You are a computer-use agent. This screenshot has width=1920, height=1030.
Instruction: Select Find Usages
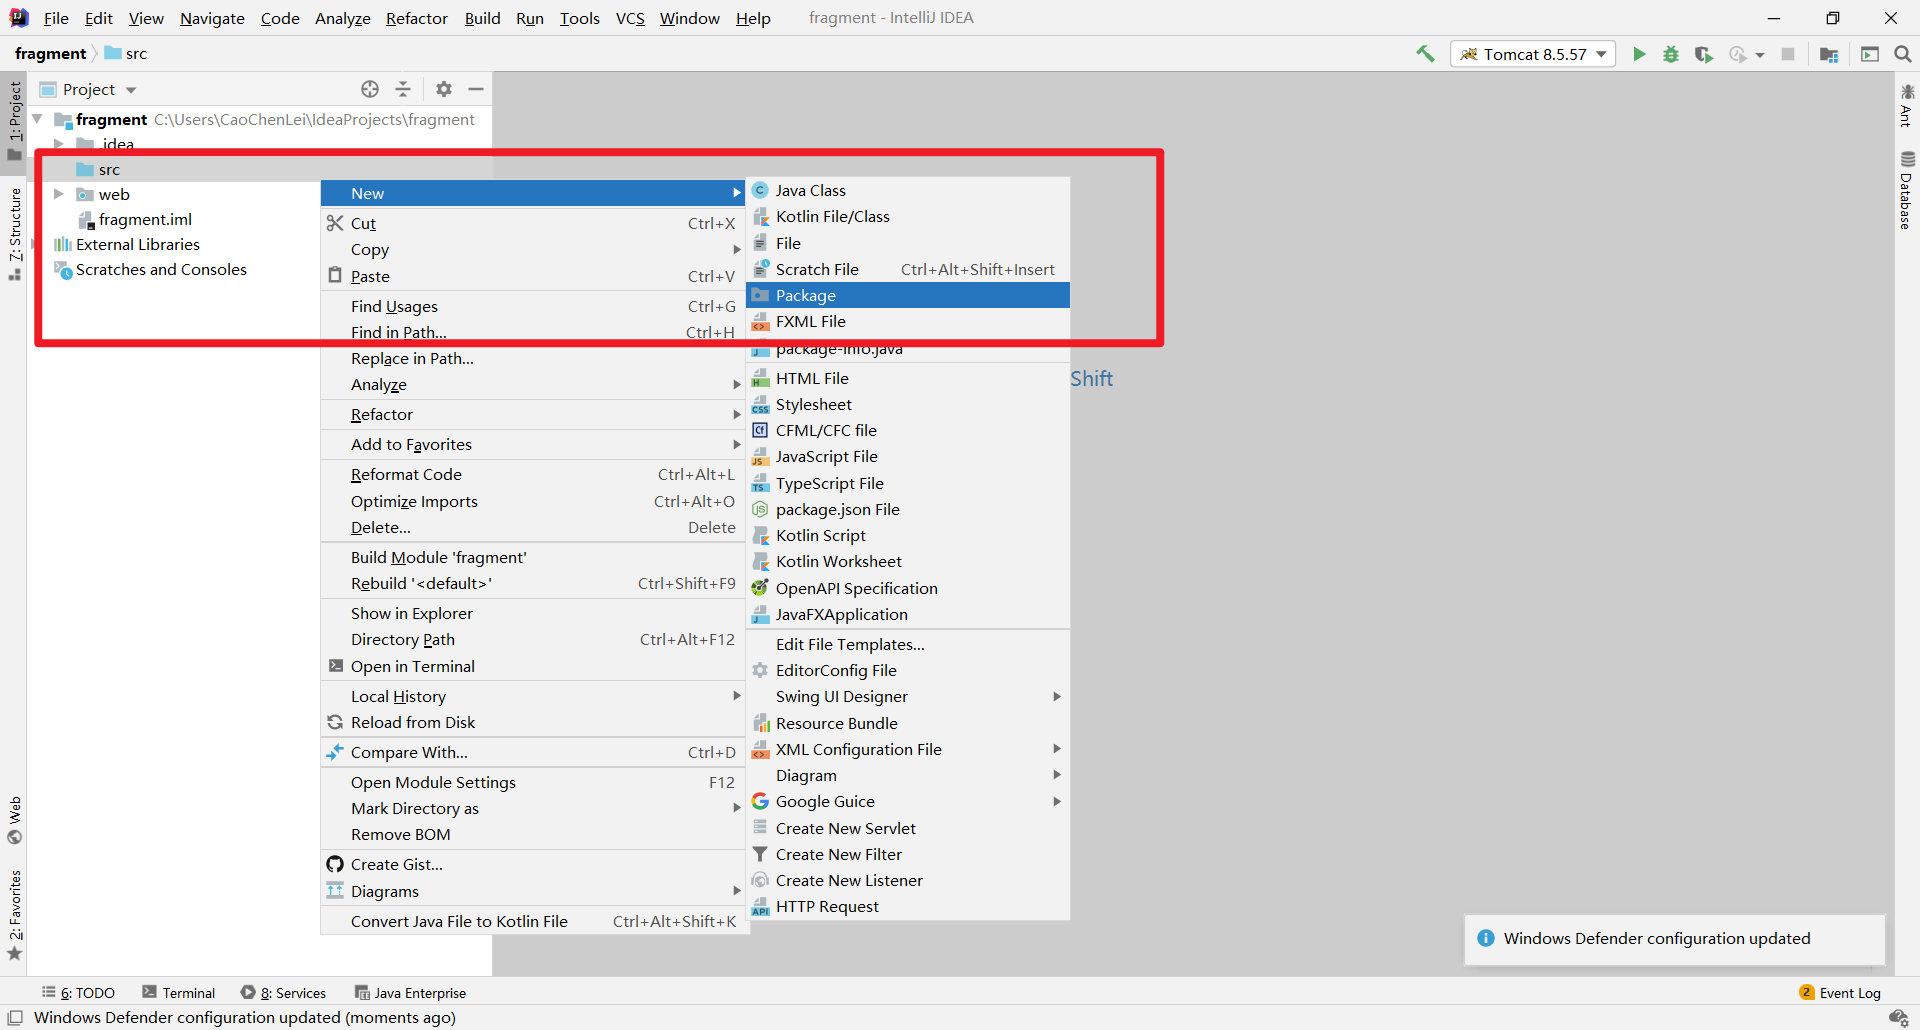533,306
